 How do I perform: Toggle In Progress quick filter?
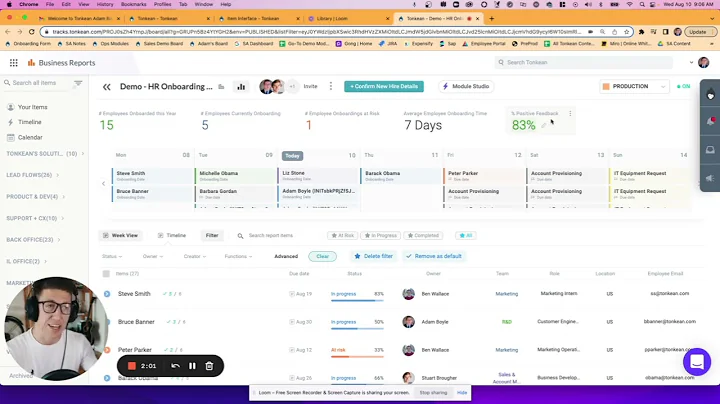coord(381,236)
